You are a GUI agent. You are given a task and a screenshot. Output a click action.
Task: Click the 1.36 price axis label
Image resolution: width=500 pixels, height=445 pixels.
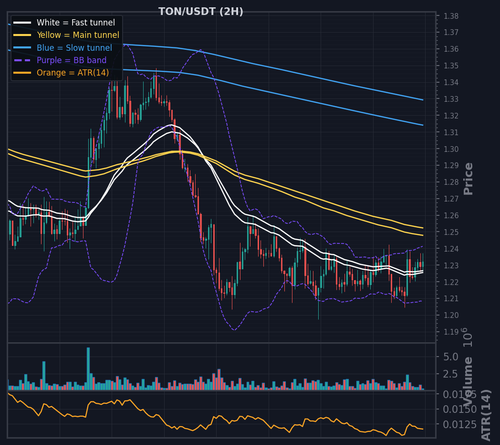point(451,49)
